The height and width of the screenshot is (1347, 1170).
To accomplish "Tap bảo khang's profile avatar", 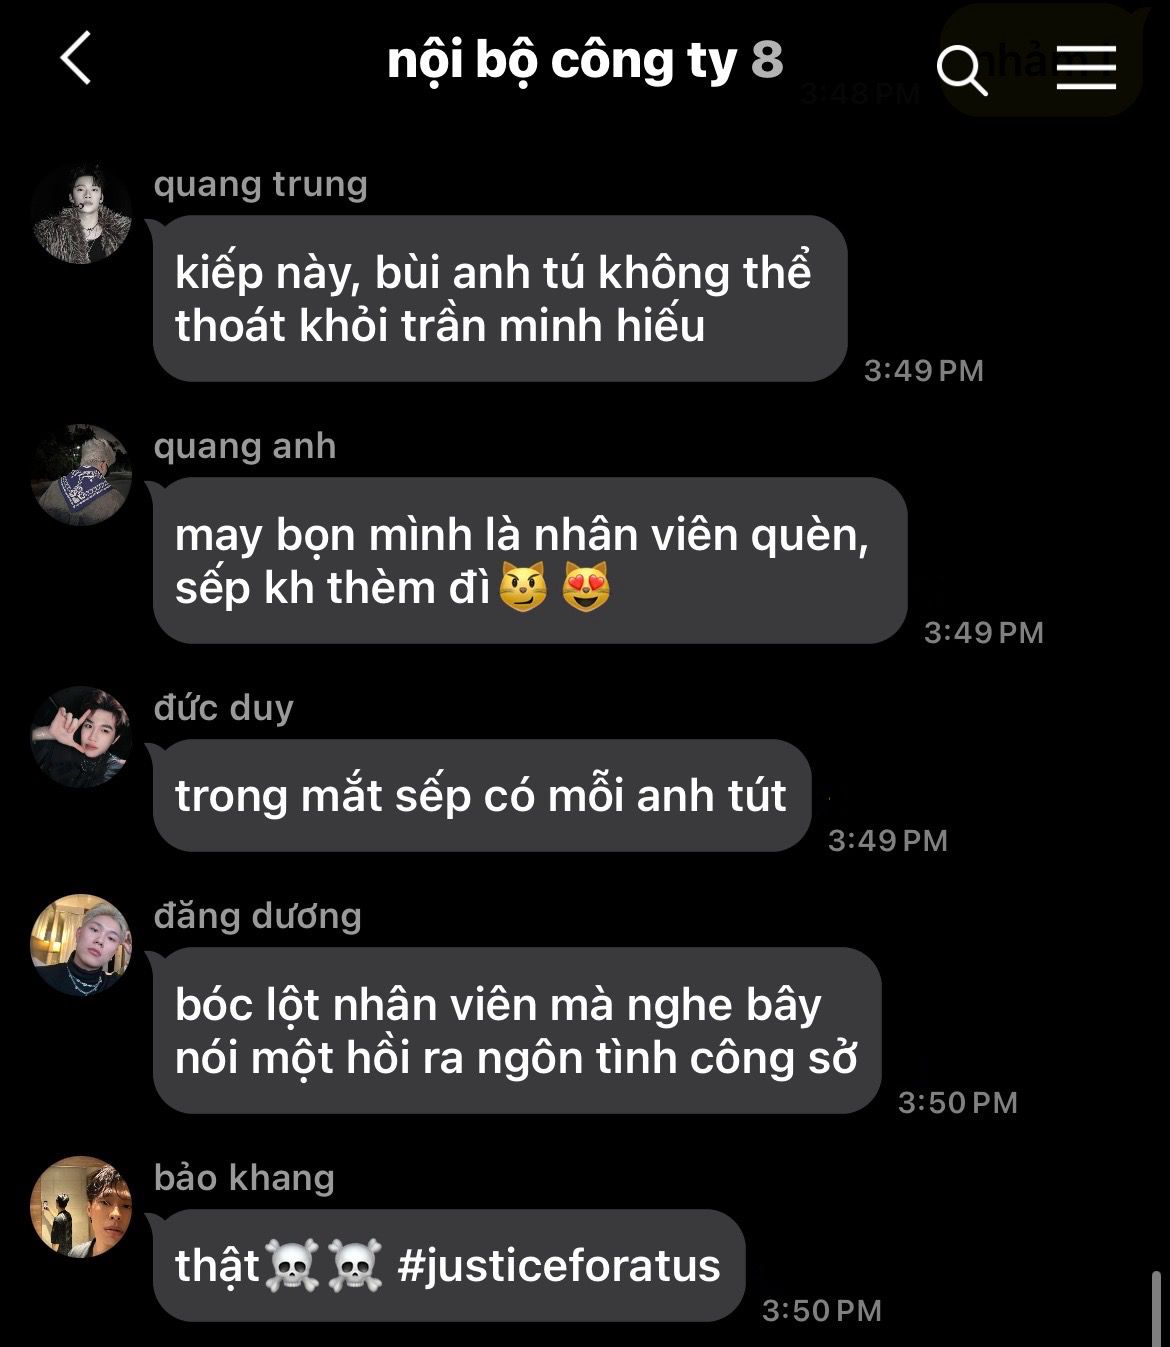I will 81,1207.
